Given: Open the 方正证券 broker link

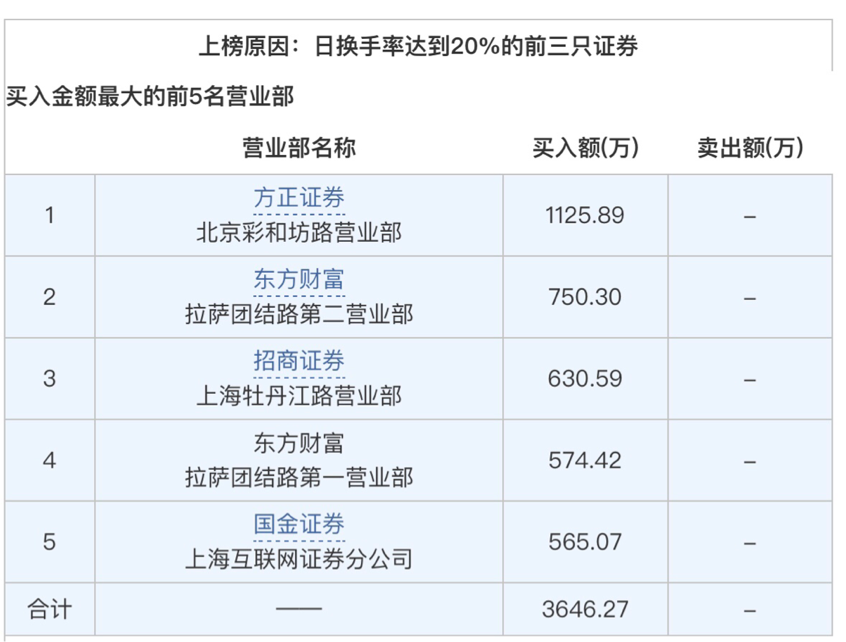Looking at the screenshot, I should point(299,197).
